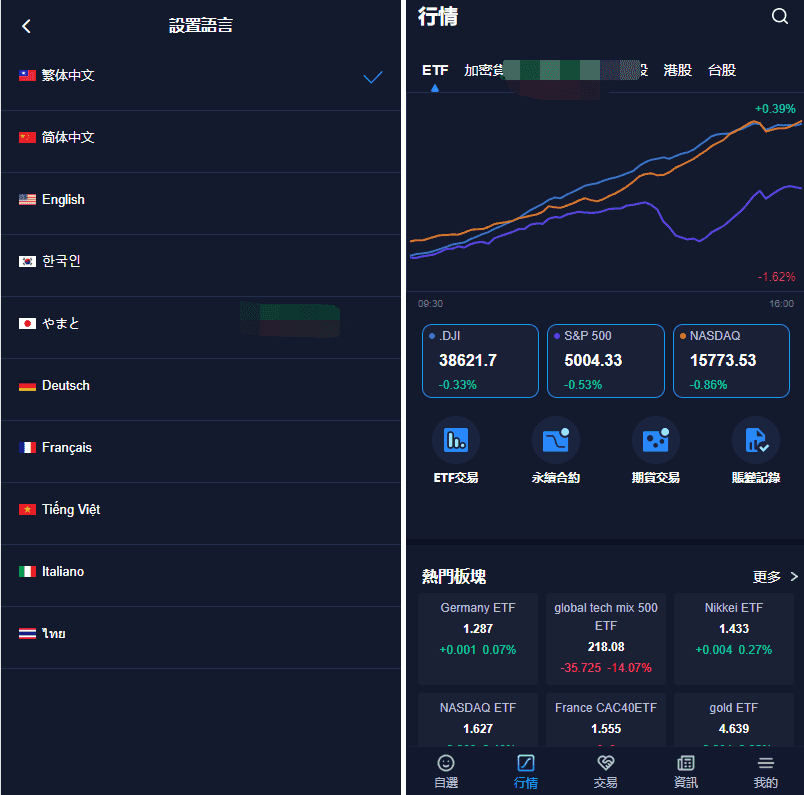Image resolution: width=804 pixels, height=795 pixels.
Task: Open the 永續合約 perpetual contract icon
Action: 556,440
